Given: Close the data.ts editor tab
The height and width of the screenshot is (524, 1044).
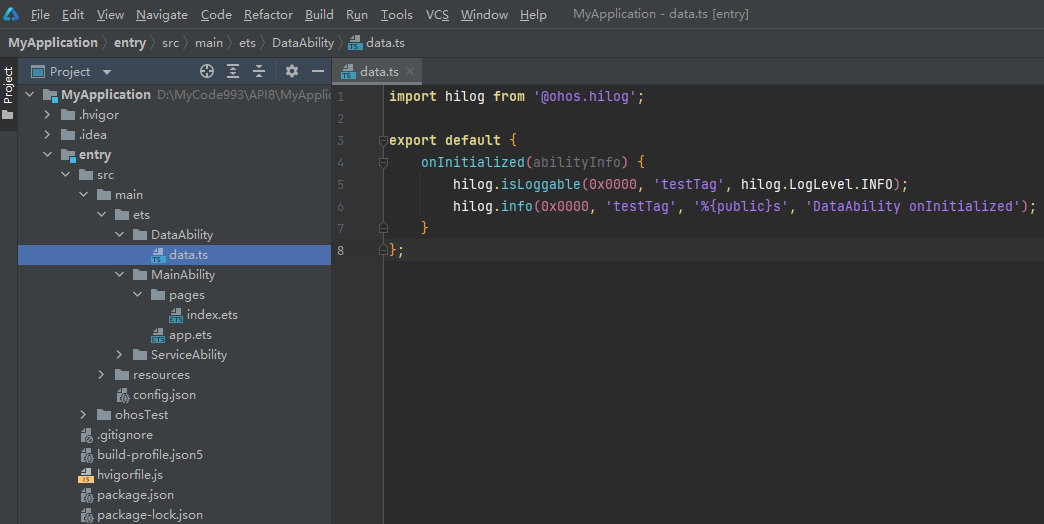Looking at the screenshot, I should pos(410,72).
